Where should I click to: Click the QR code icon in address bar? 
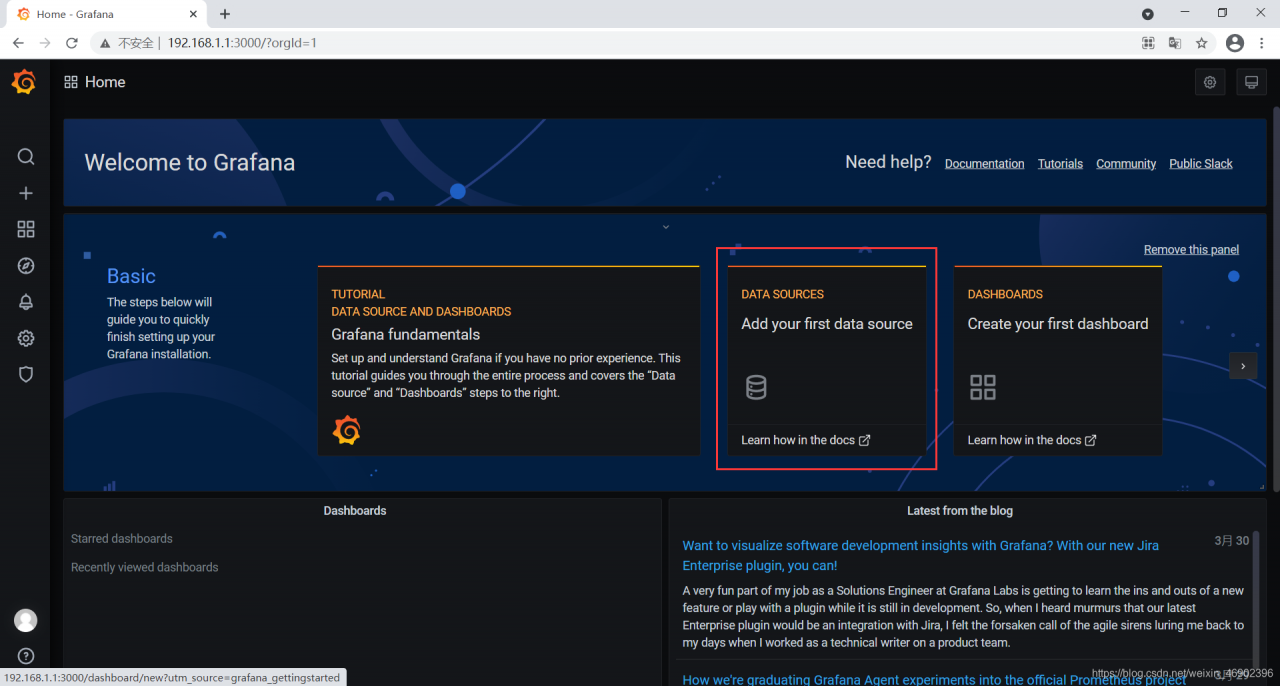[1148, 43]
